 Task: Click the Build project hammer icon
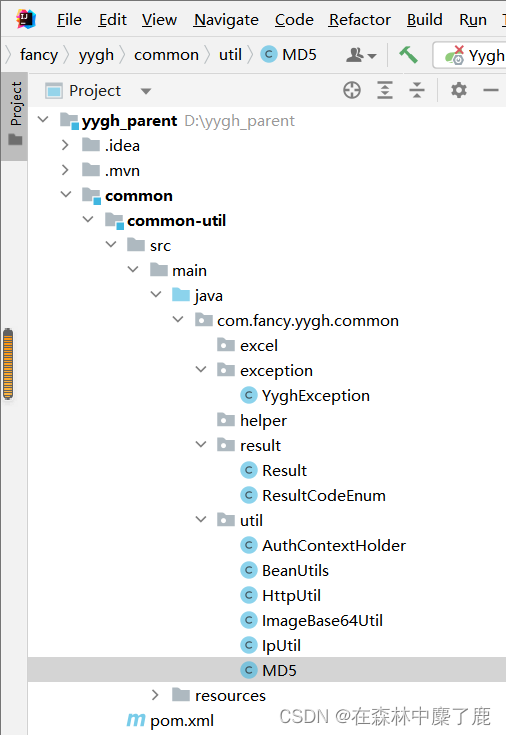click(x=408, y=55)
